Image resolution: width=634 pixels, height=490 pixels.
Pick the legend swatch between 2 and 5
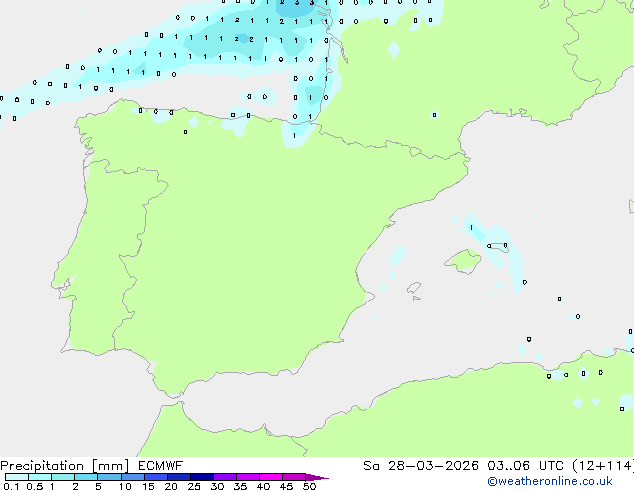click(x=86, y=477)
